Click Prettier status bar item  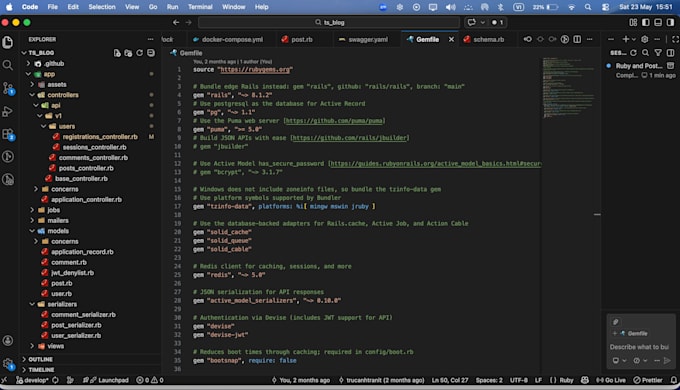pyautogui.click(x=648, y=380)
